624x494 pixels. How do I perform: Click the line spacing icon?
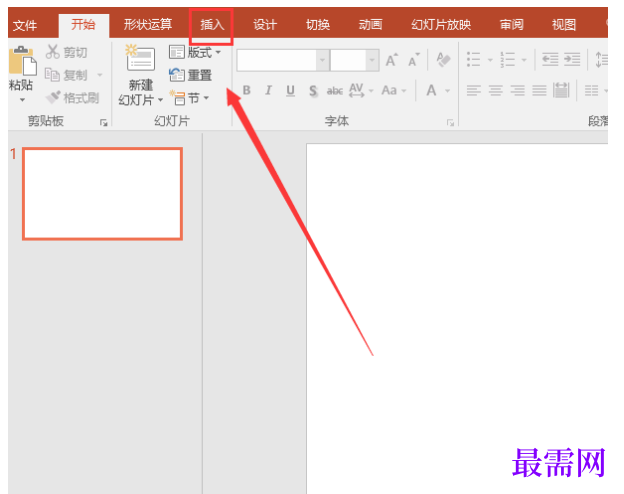(x=601, y=60)
